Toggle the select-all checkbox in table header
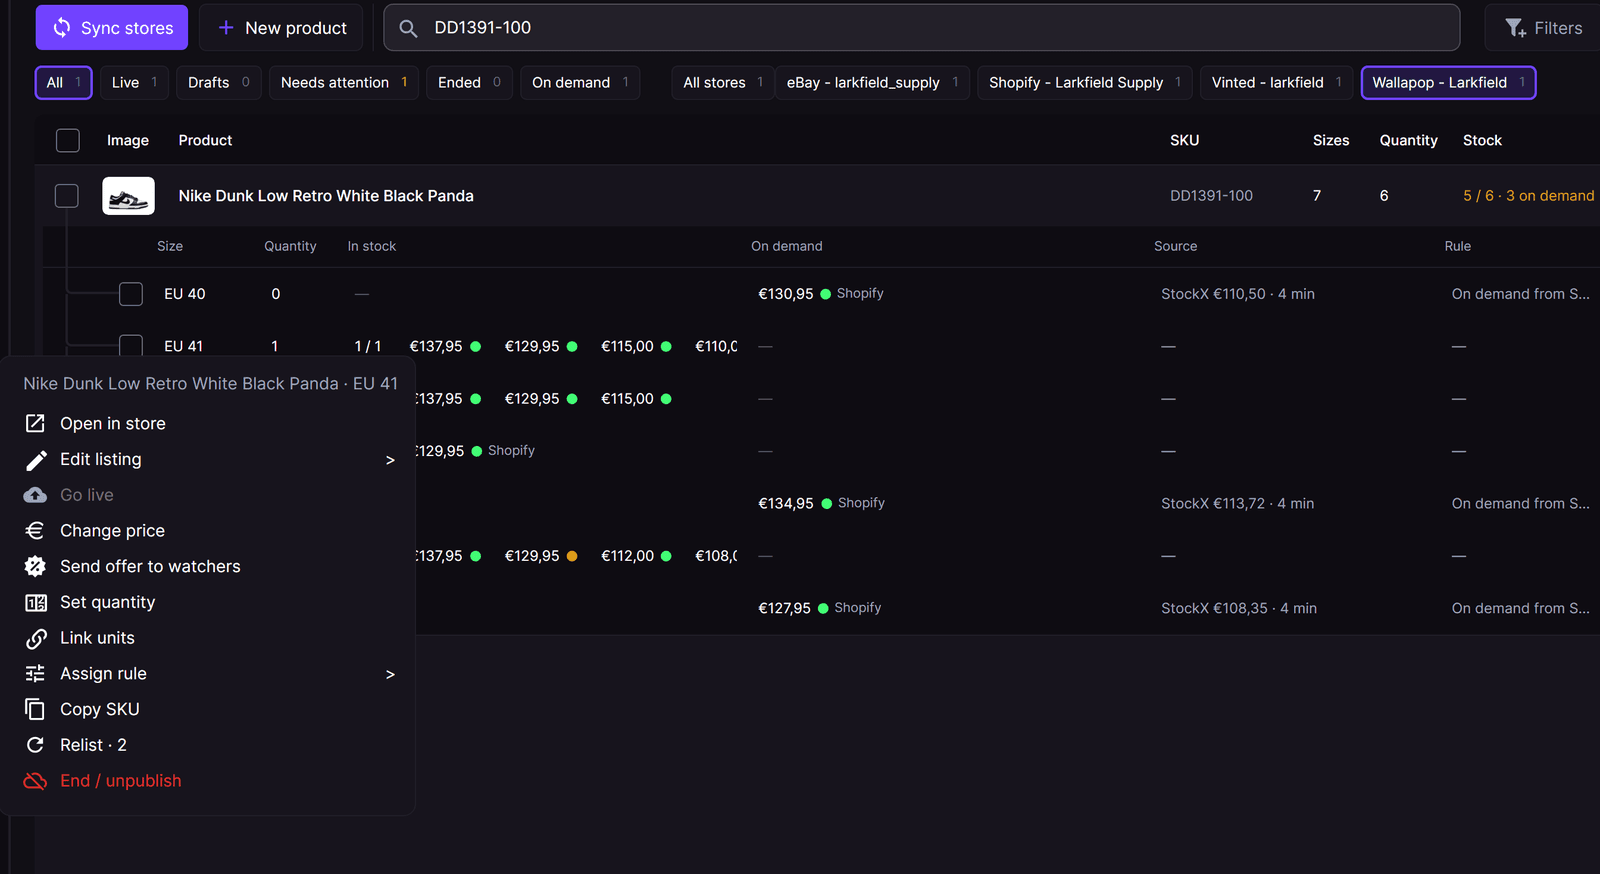The height and width of the screenshot is (874, 1600). [x=68, y=141]
